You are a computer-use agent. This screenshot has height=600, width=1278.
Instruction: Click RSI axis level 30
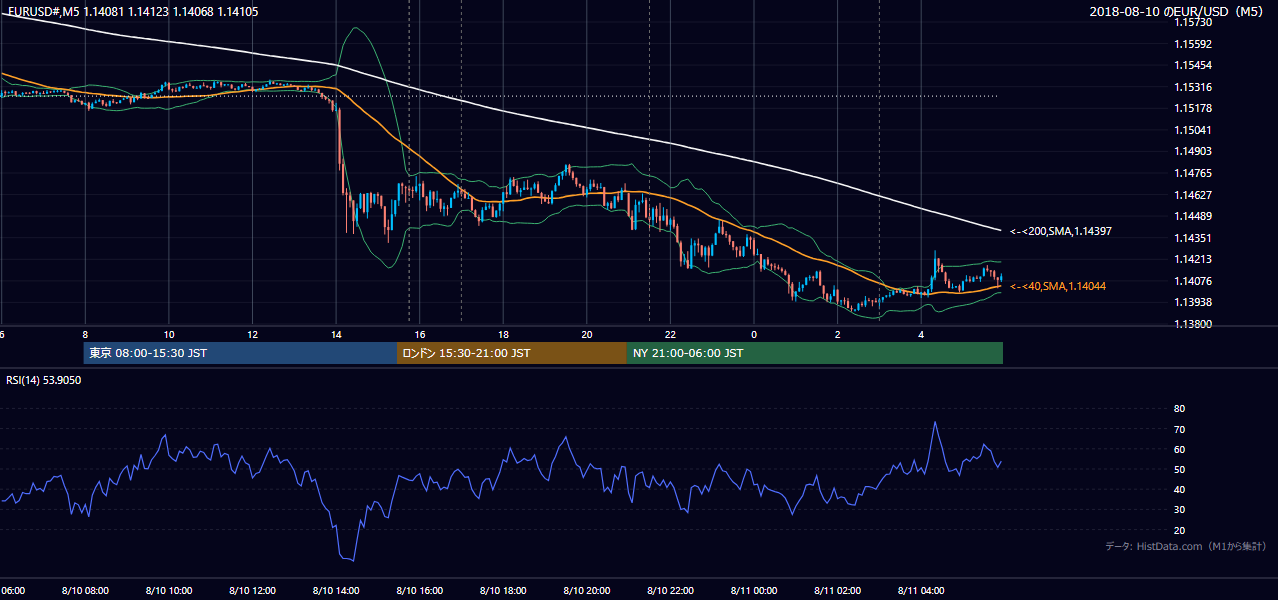click(1179, 510)
